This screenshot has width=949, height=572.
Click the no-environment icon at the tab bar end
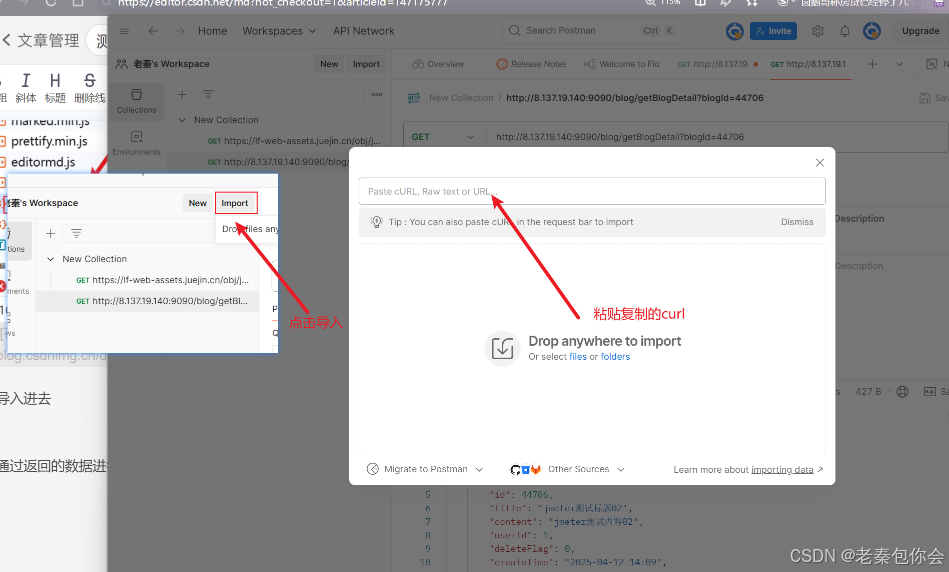point(931,64)
